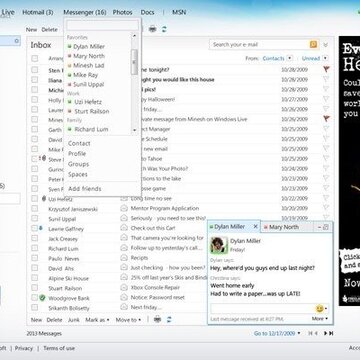Click Dylan Miller's avatar in chat window

(219, 245)
